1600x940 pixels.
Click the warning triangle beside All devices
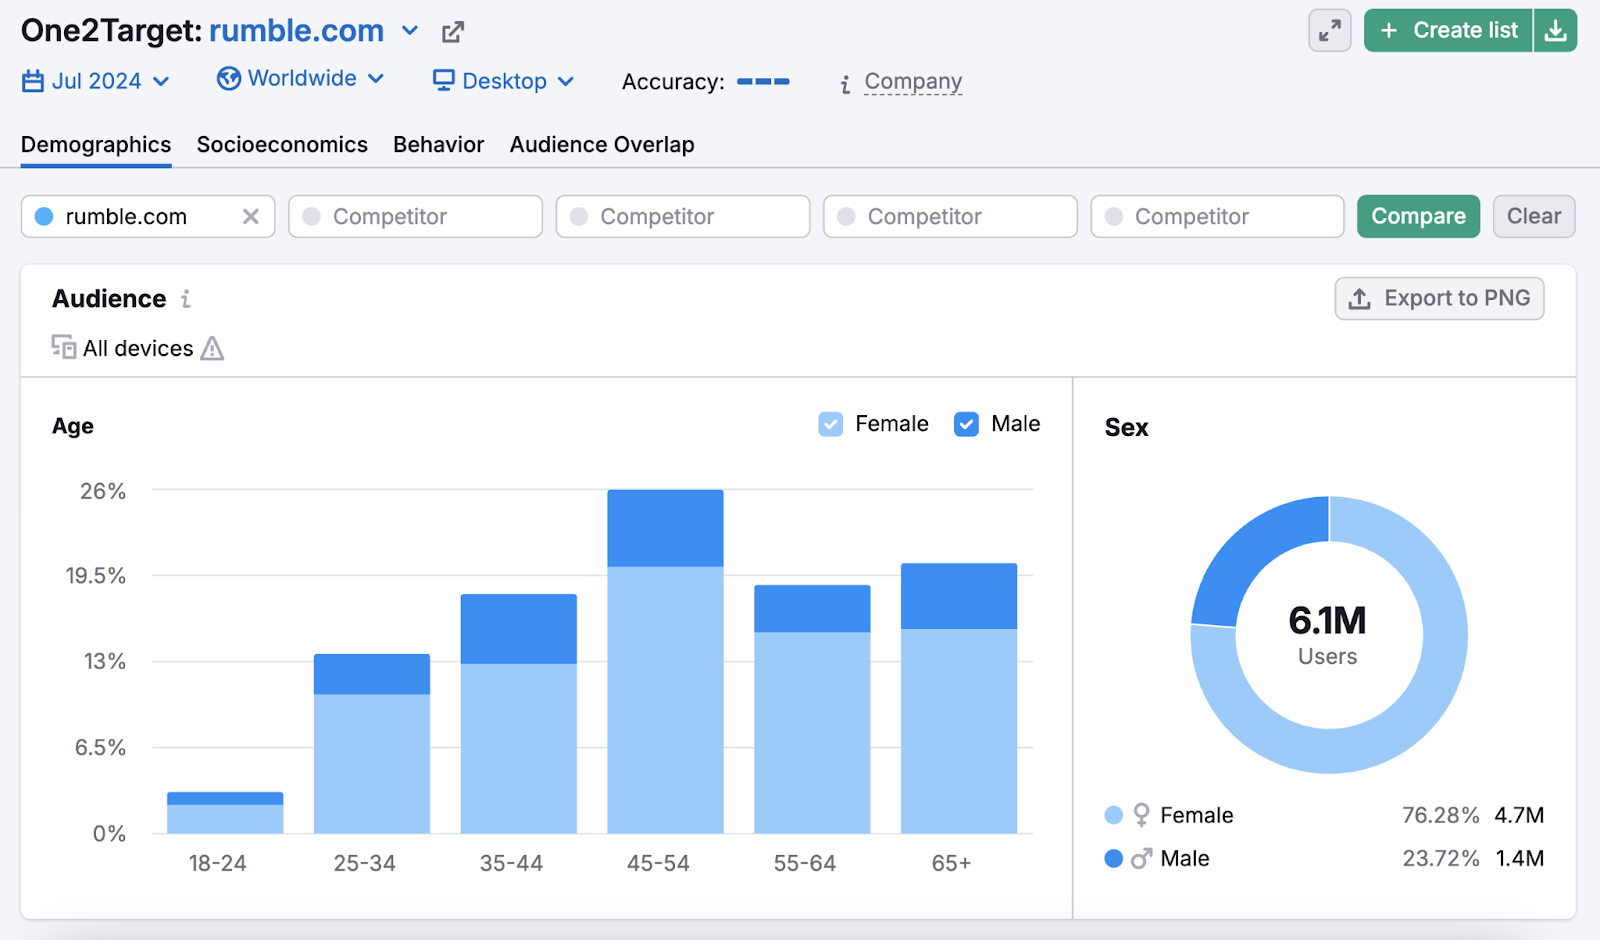click(x=212, y=348)
